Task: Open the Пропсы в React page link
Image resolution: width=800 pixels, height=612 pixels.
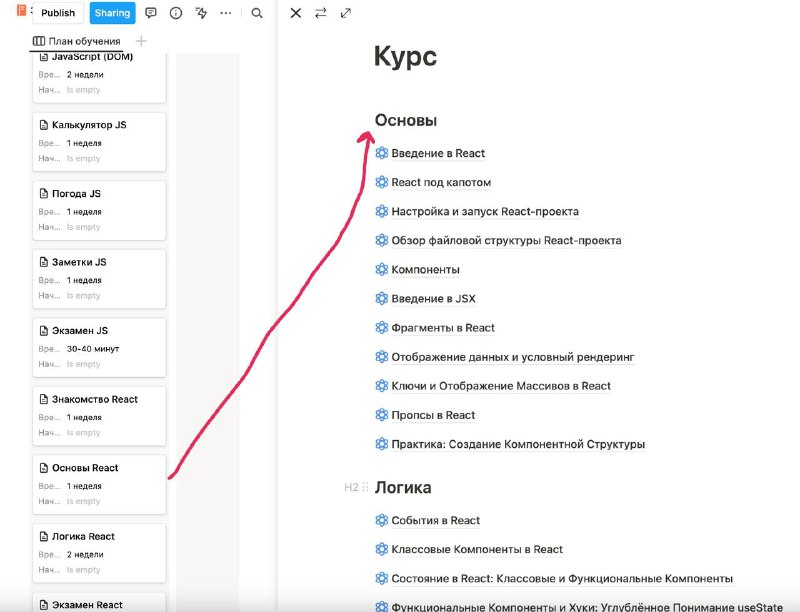Action: pos(433,415)
